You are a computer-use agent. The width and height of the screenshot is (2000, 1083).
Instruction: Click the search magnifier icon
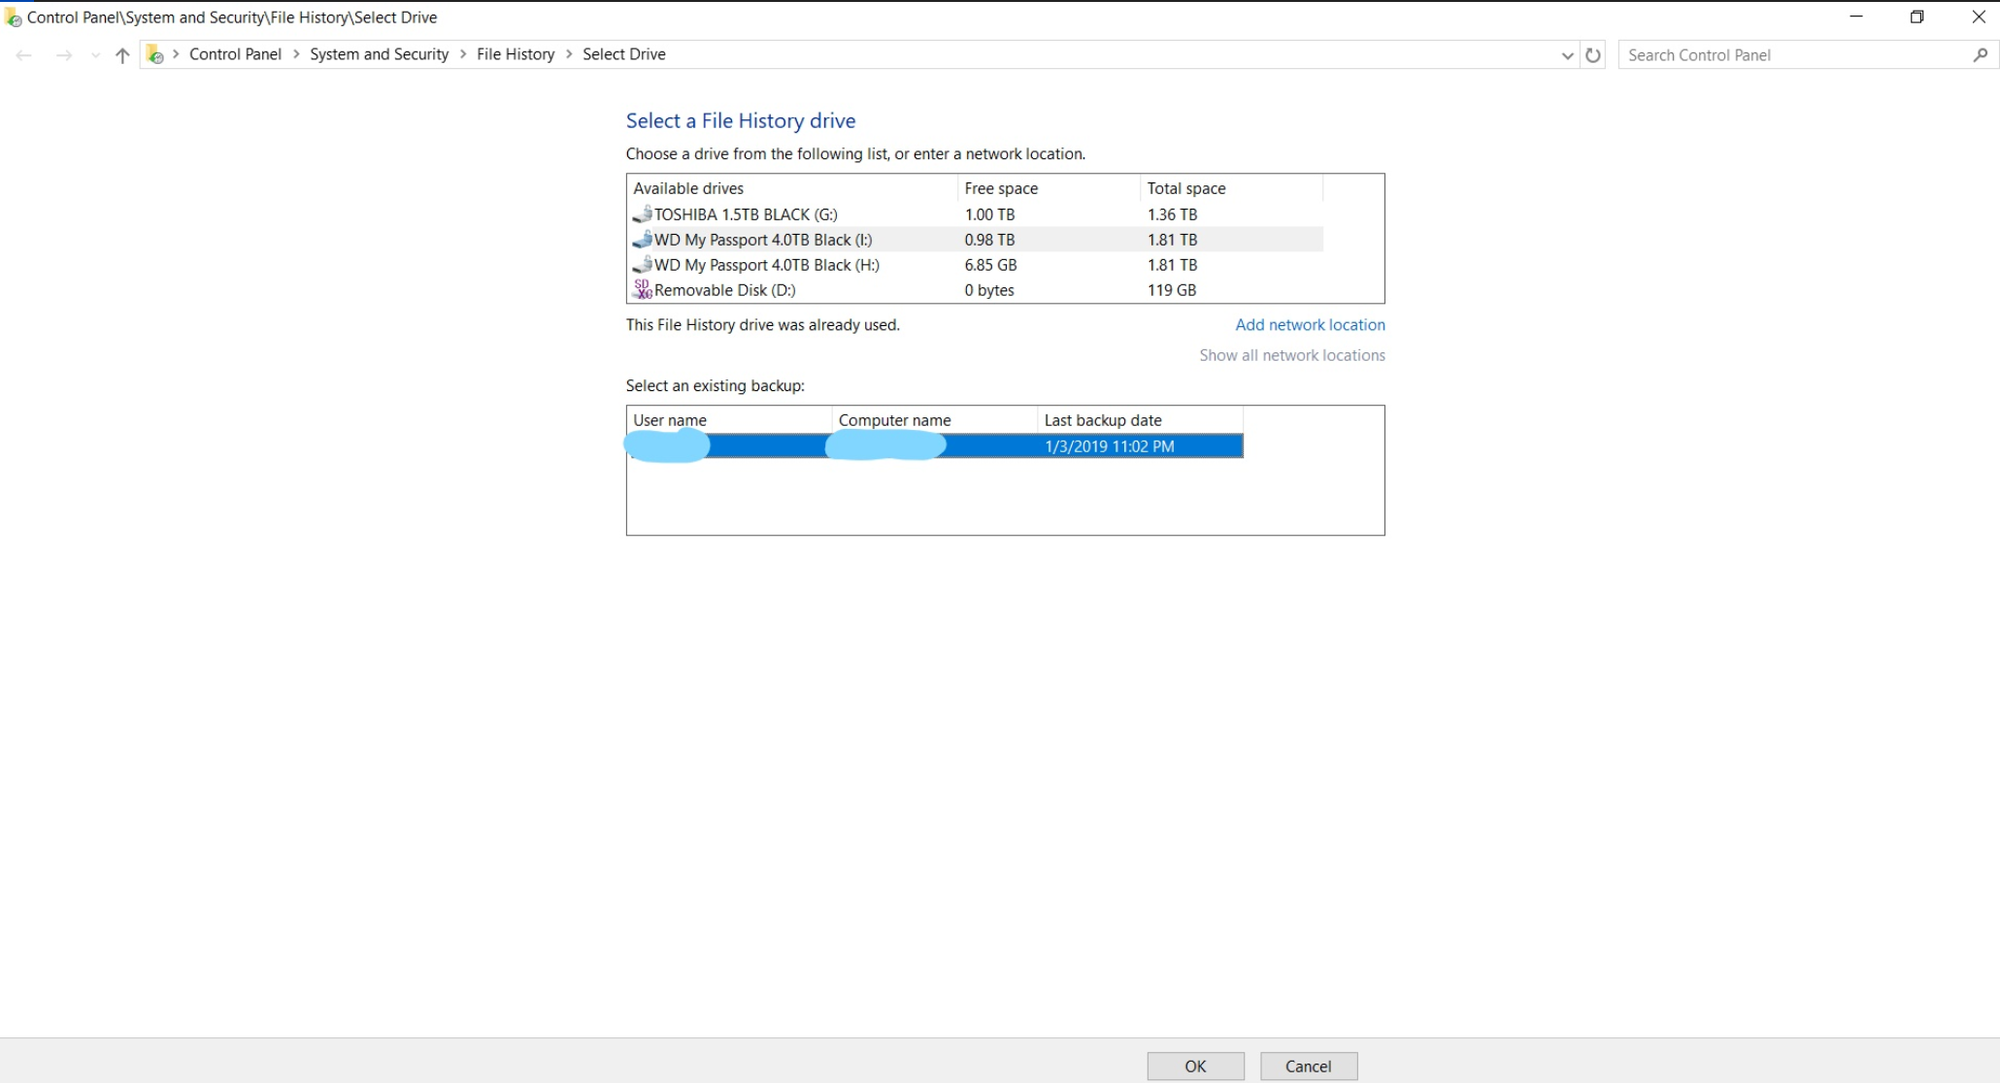[x=1980, y=55]
